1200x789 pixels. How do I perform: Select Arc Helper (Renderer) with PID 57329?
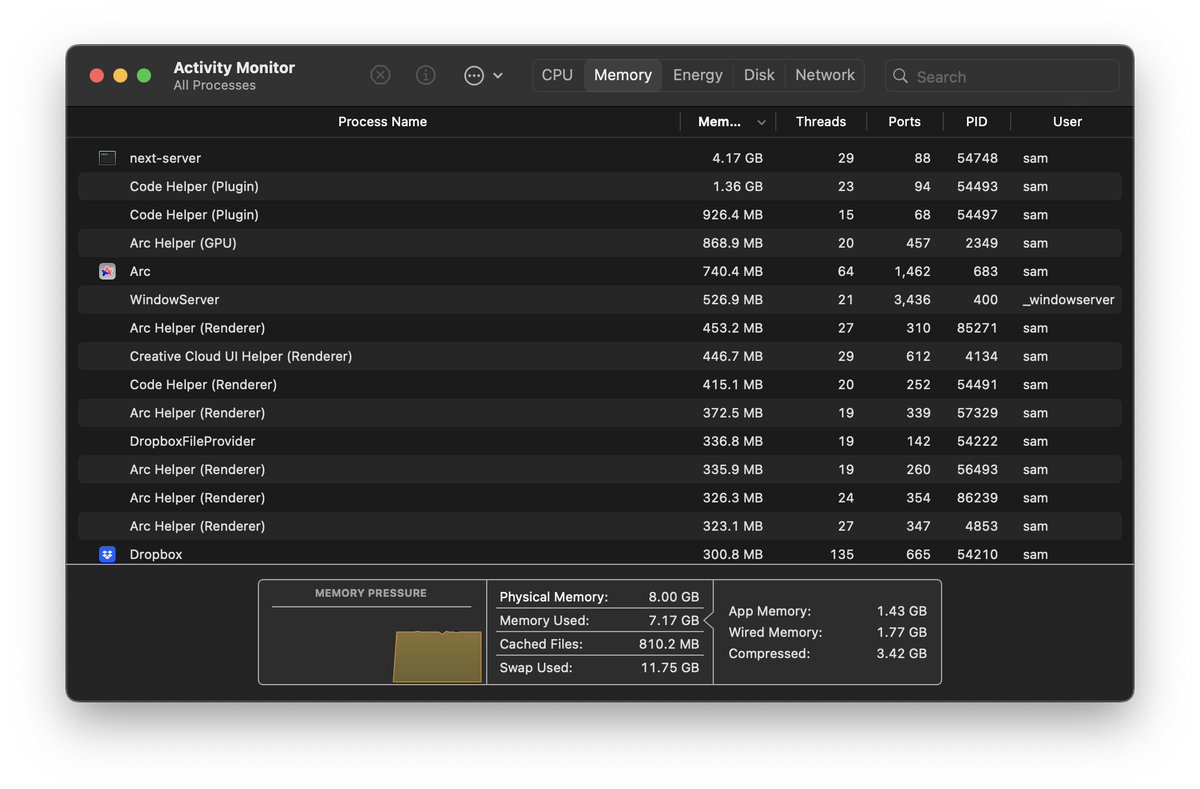click(600, 413)
